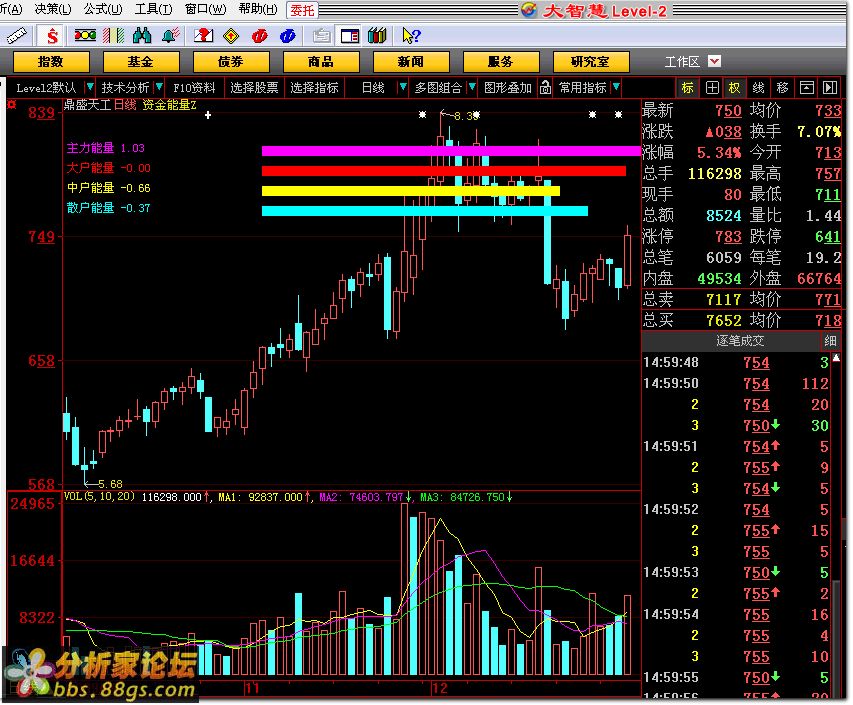Open the binoculars search icon
Image resolution: width=853 pixels, height=705 pixels.
tap(141, 36)
